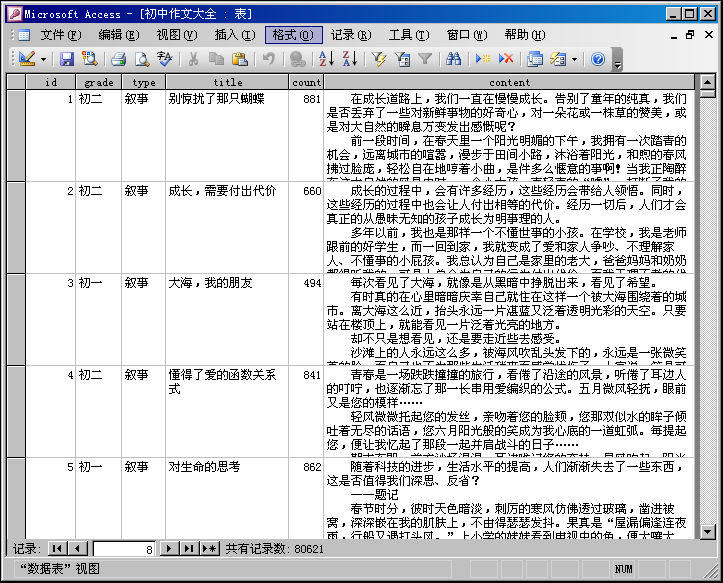
Task: Click the Undo icon
Action: (268, 59)
